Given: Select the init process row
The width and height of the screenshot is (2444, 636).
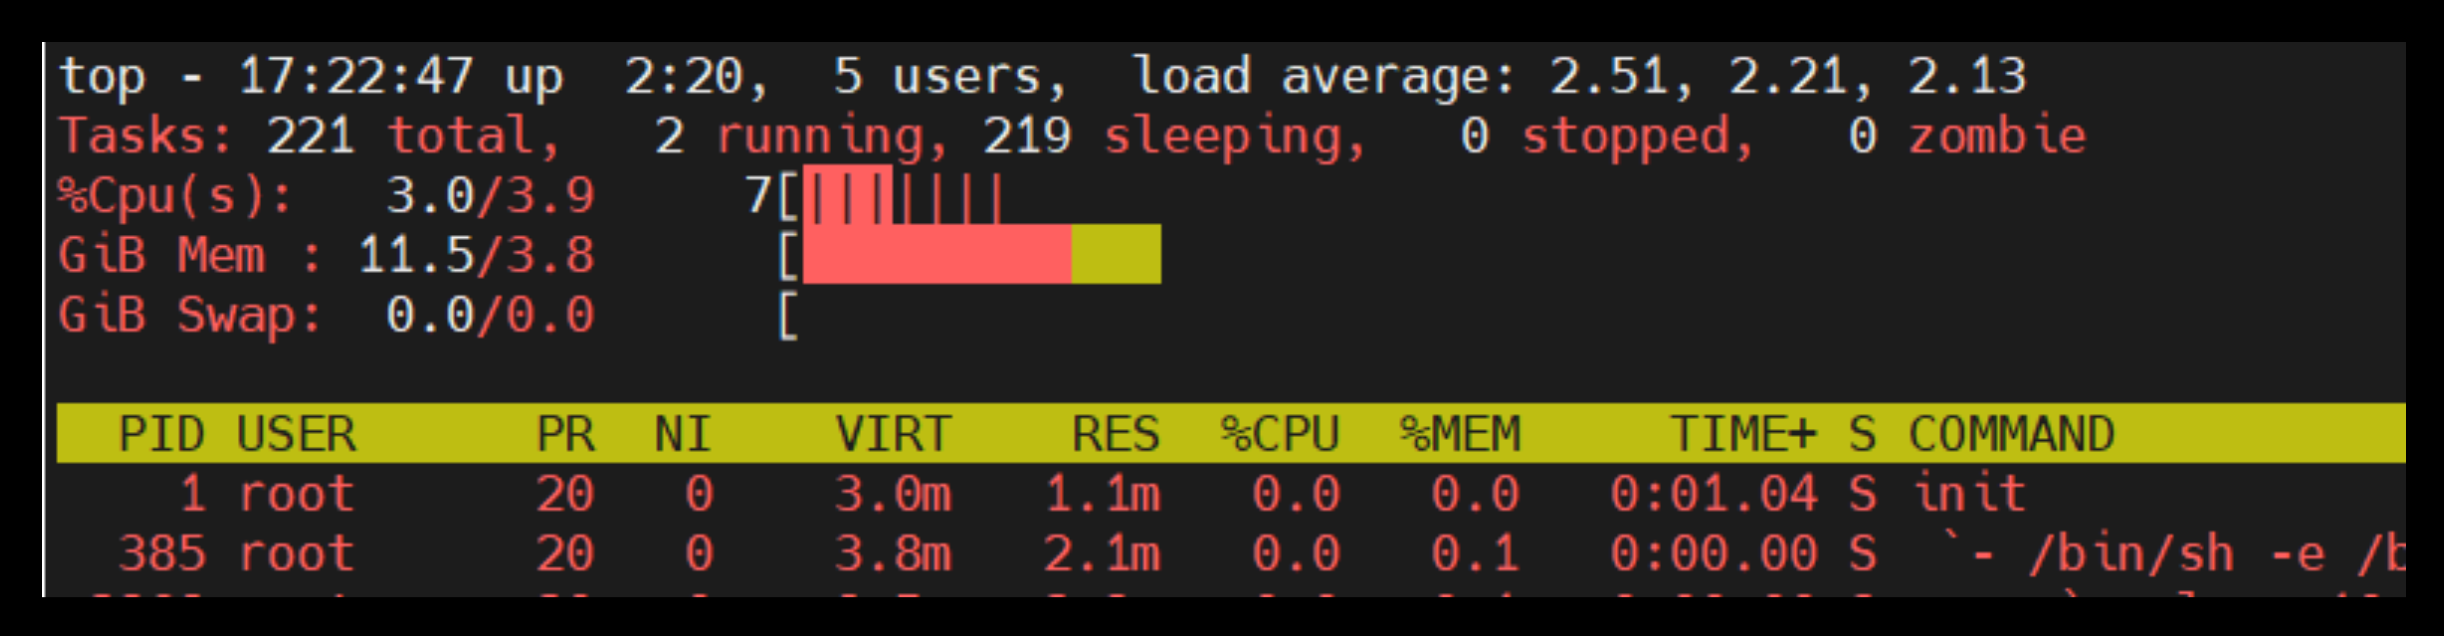Looking at the screenshot, I should [1968, 494].
